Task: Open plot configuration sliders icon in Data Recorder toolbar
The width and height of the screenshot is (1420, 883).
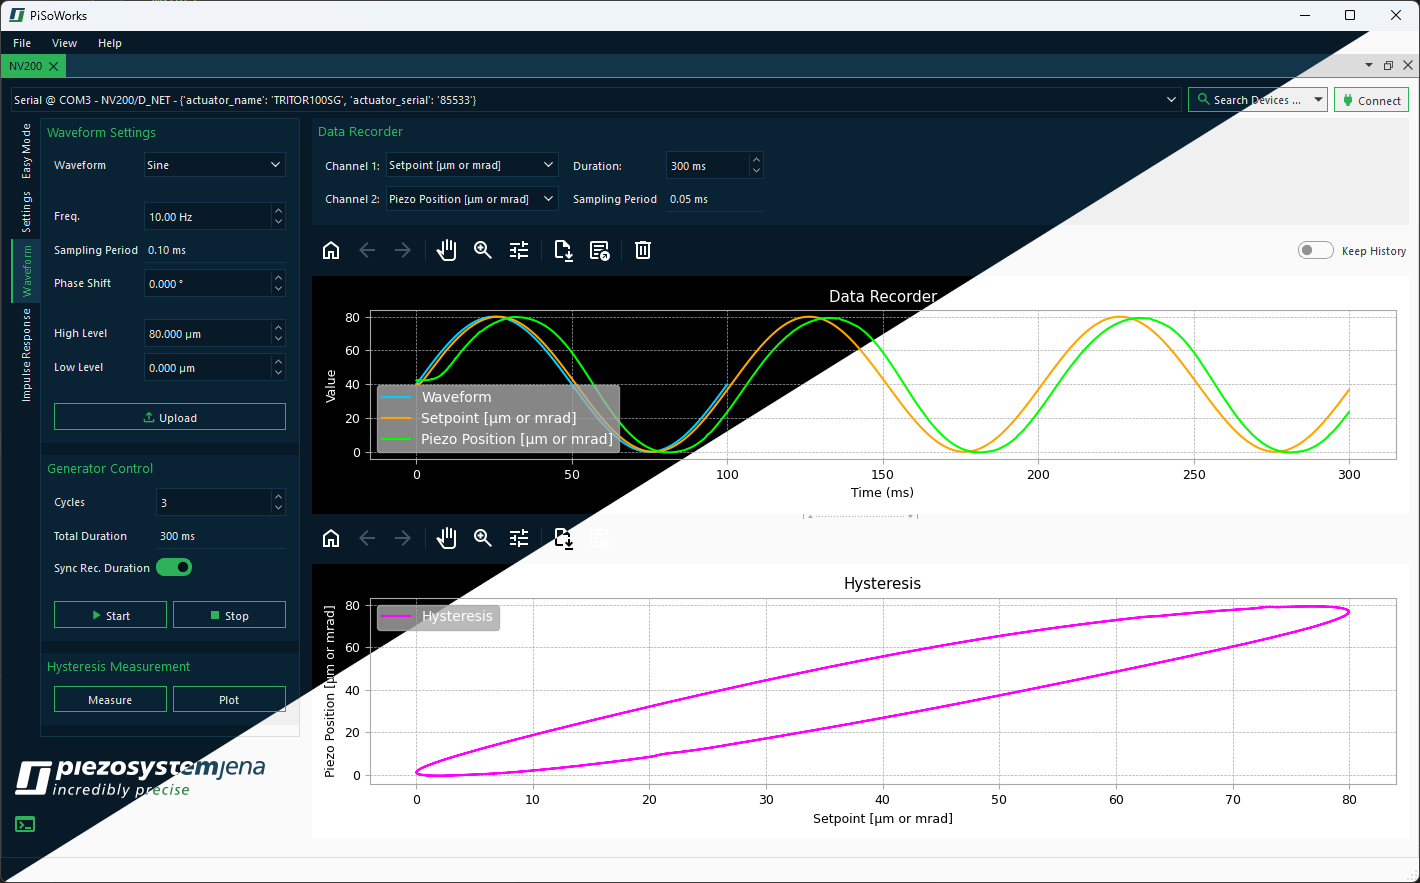Action: pyautogui.click(x=519, y=250)
